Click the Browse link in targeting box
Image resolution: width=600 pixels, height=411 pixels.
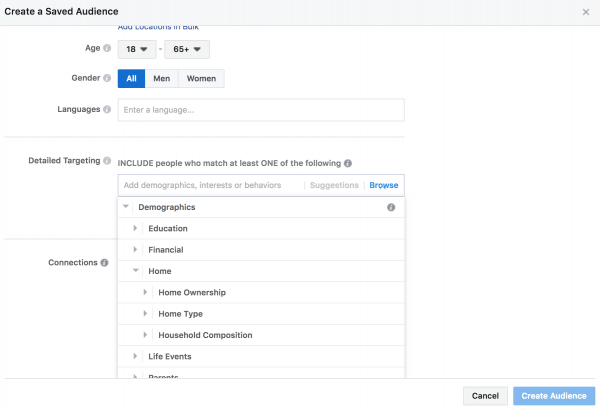coord(384,185)
